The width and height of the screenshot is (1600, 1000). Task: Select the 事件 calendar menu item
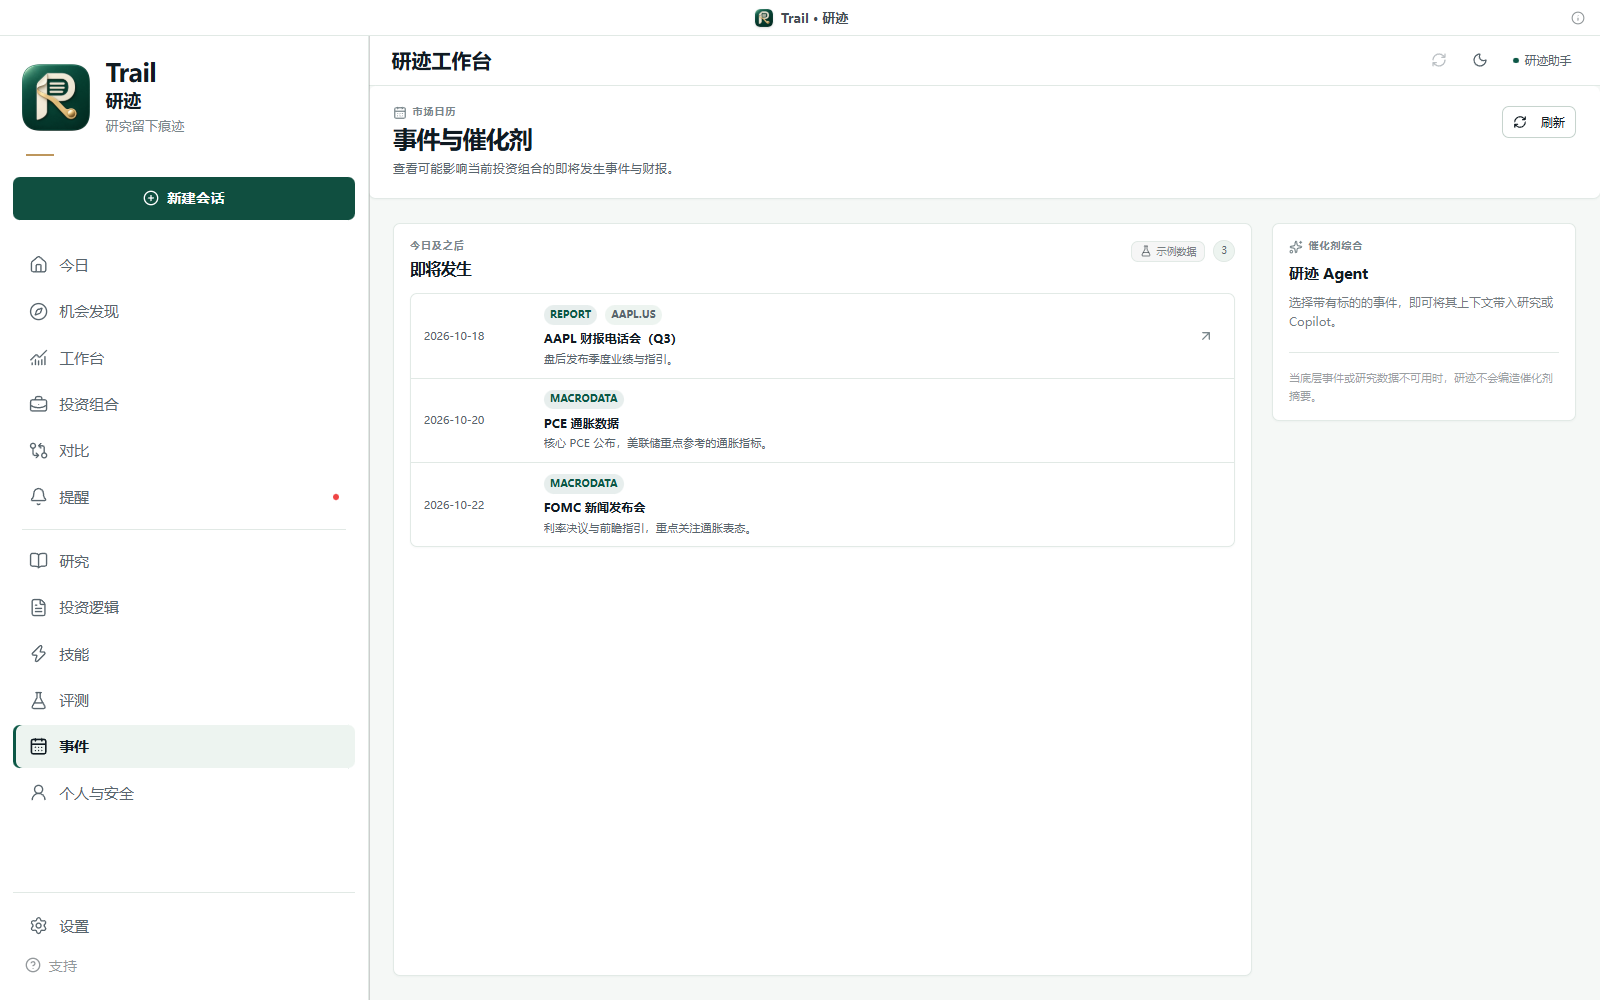tap(184, 747)
